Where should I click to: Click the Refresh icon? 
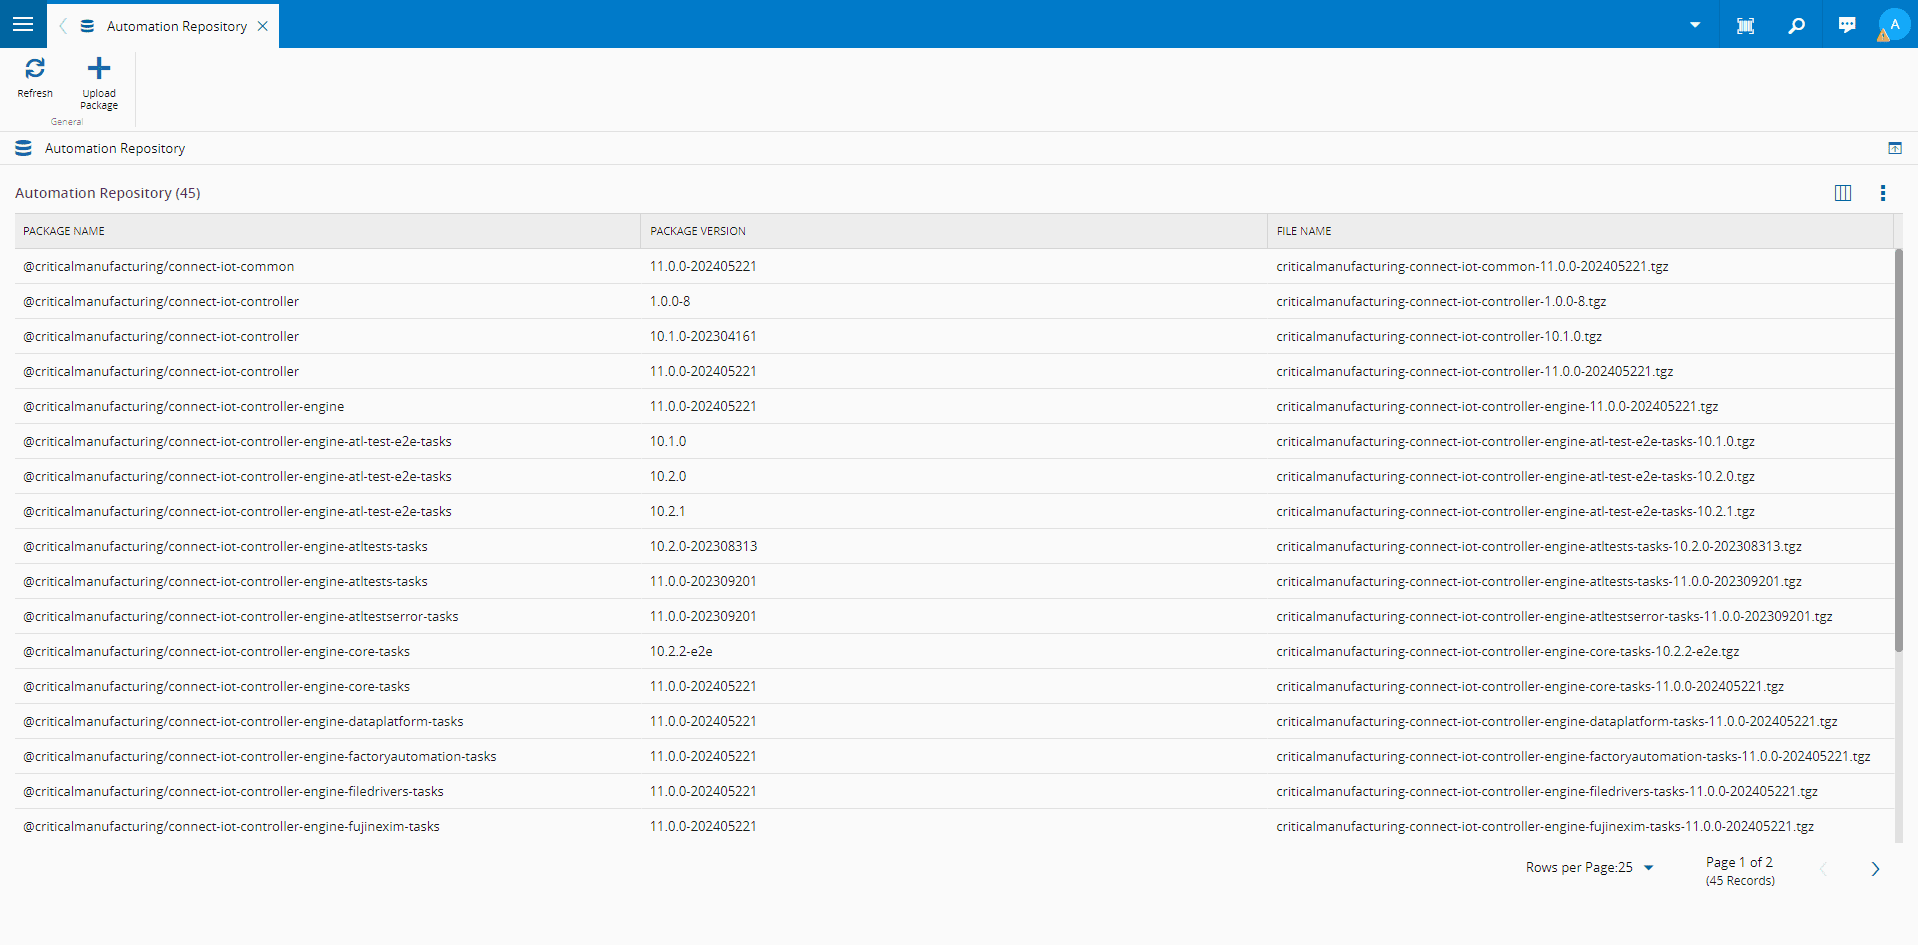pyautogui.click(x=35, y=68)
